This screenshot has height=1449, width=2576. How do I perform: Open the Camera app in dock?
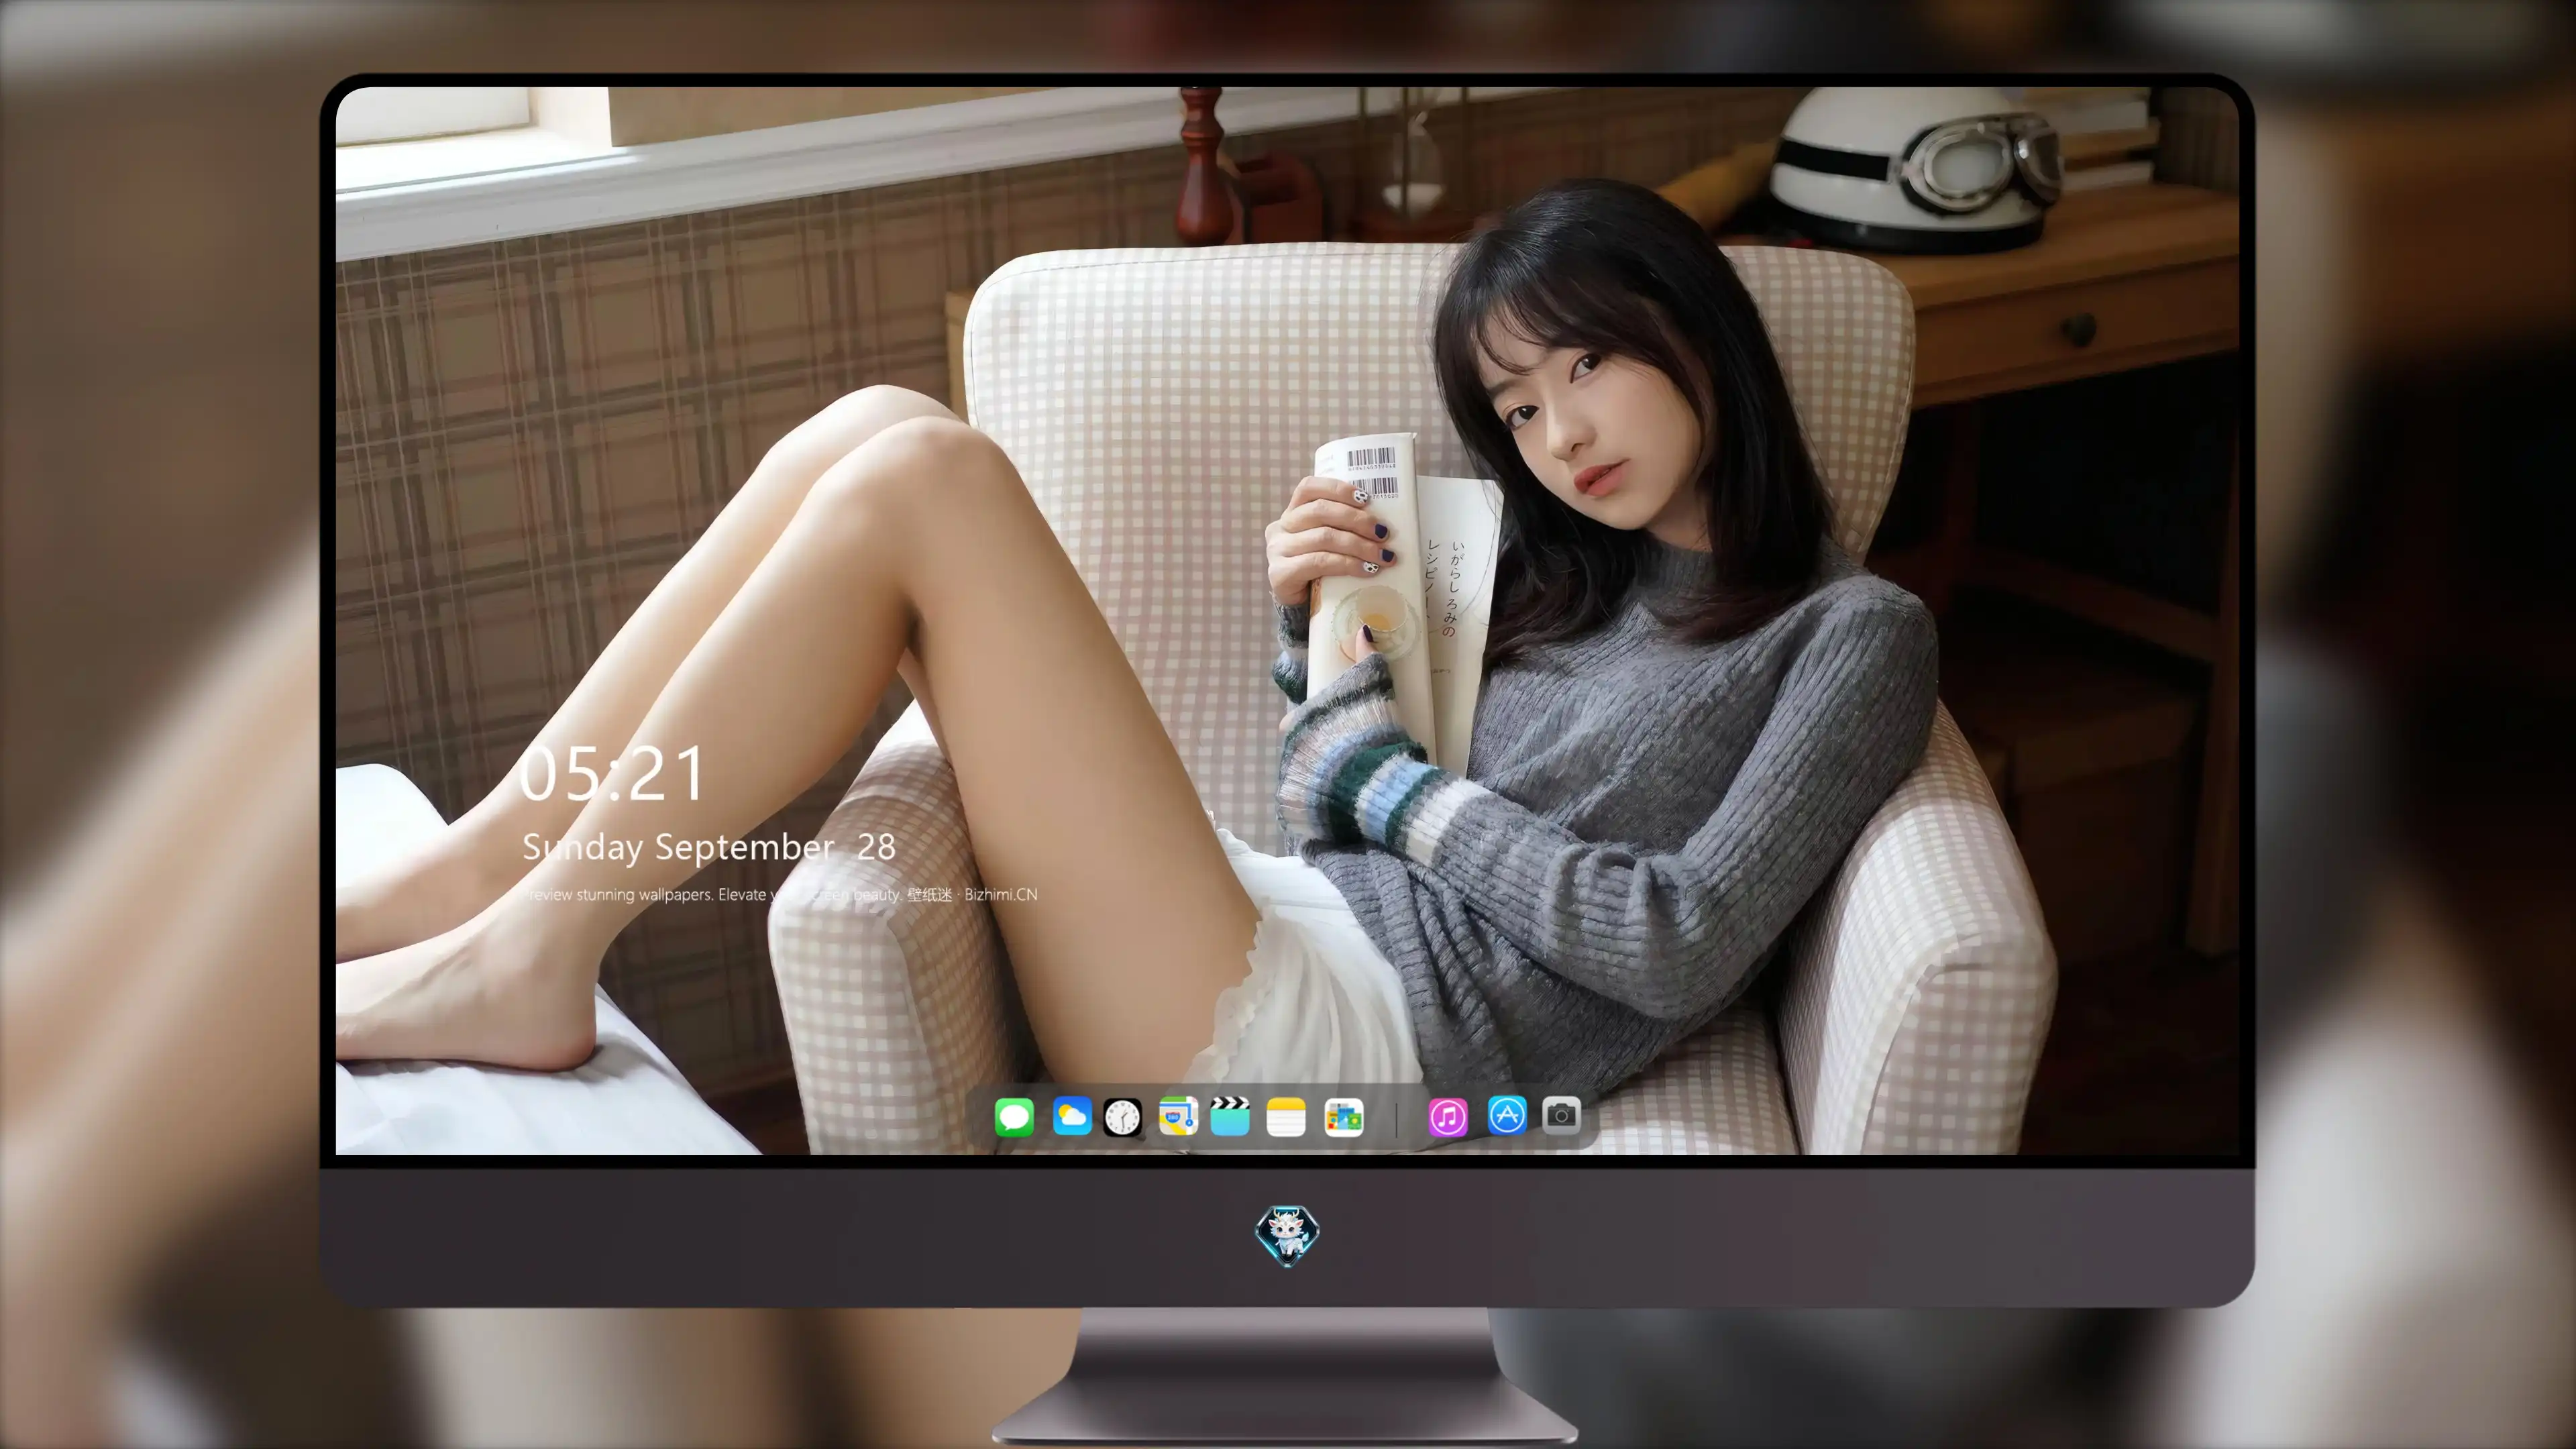coord(1561,1115)
